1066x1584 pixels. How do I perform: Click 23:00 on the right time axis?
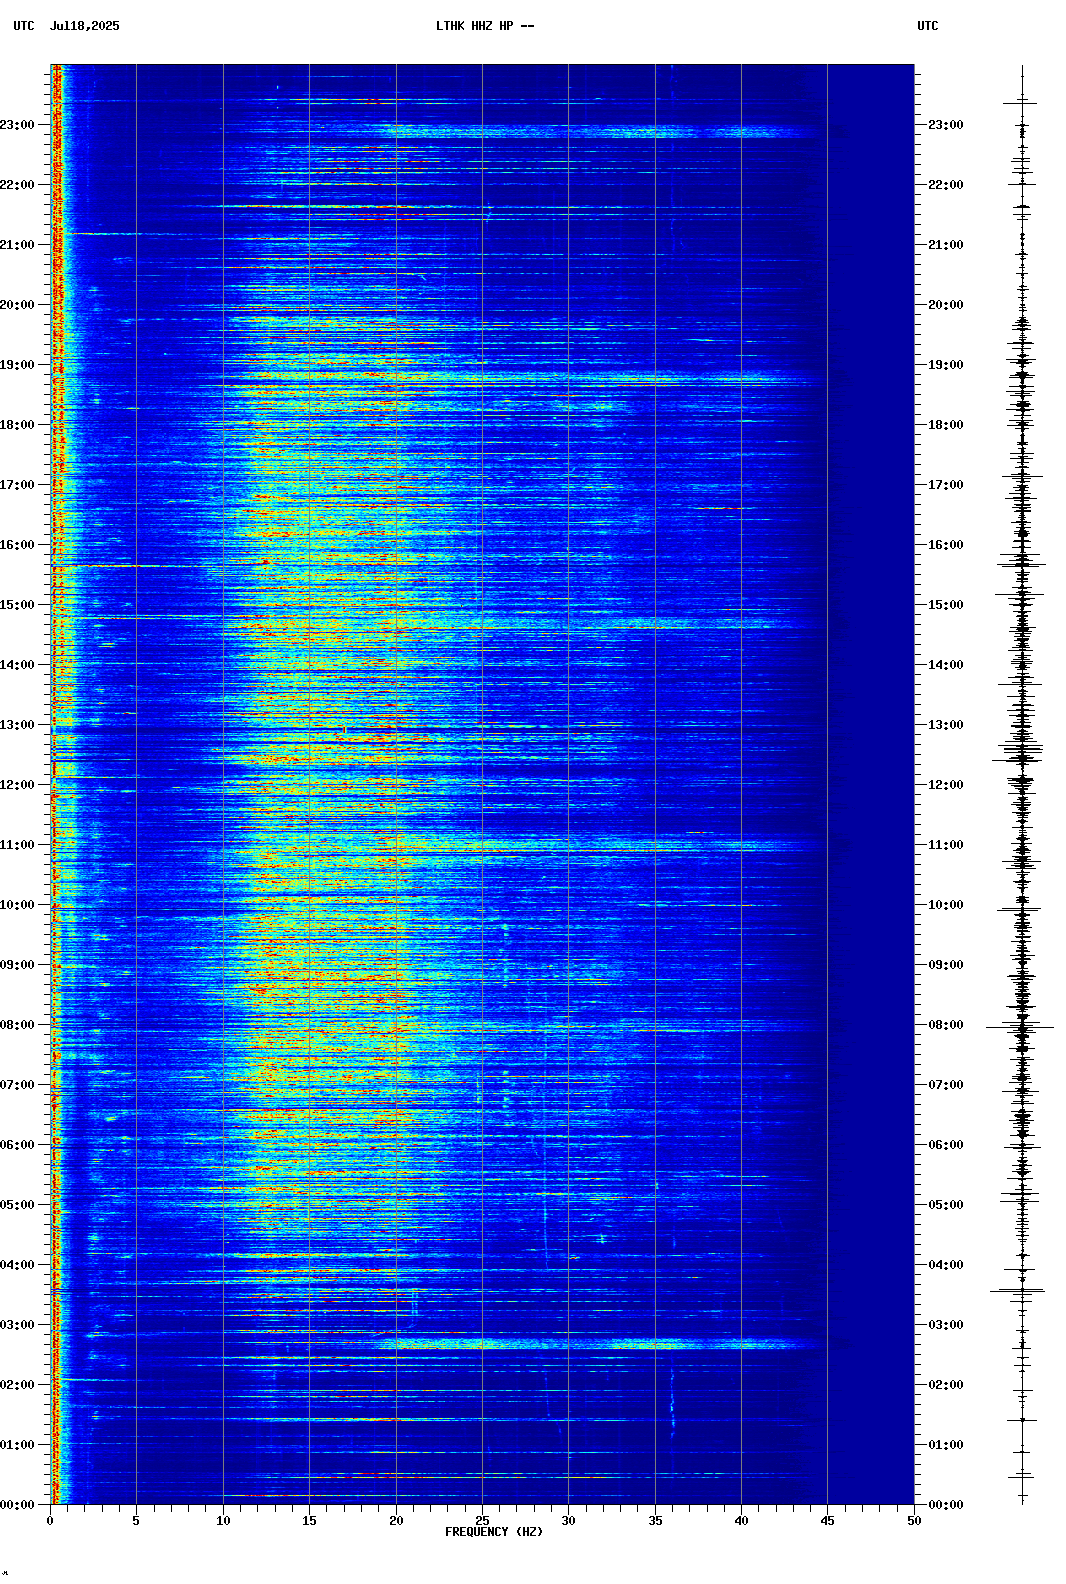point(946,125)
